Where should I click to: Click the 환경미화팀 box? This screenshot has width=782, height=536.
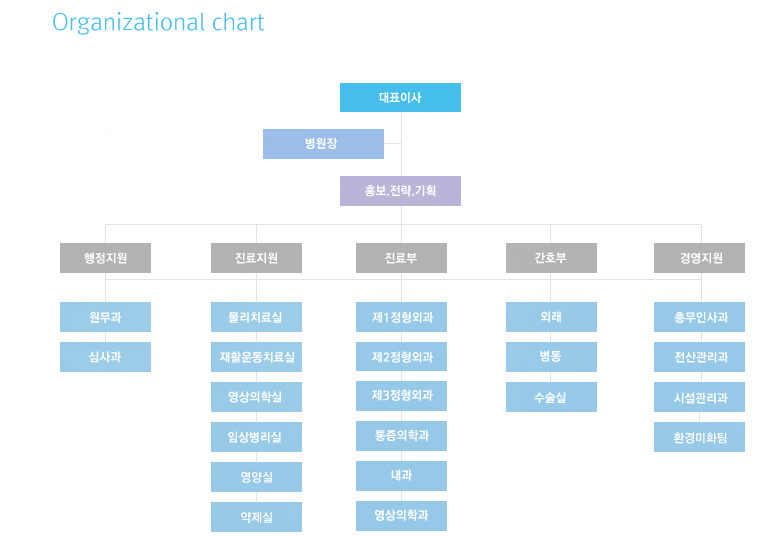point(699,437)
